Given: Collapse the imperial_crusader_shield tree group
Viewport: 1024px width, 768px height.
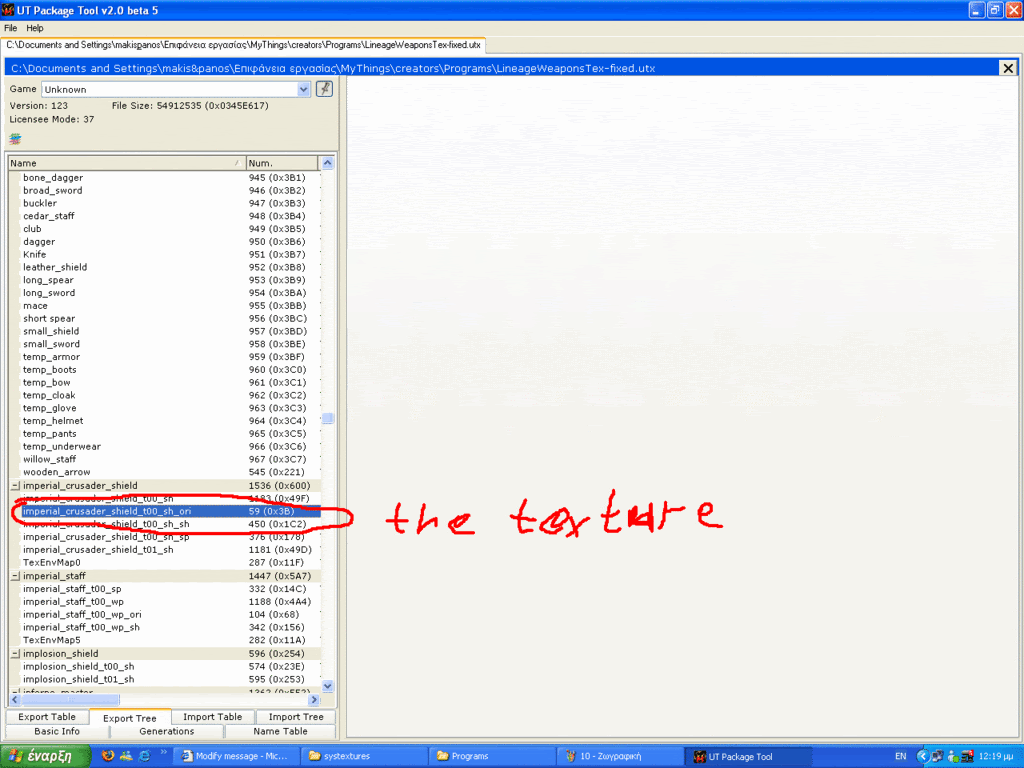Looking at the screenshot, I should point(15,486).
